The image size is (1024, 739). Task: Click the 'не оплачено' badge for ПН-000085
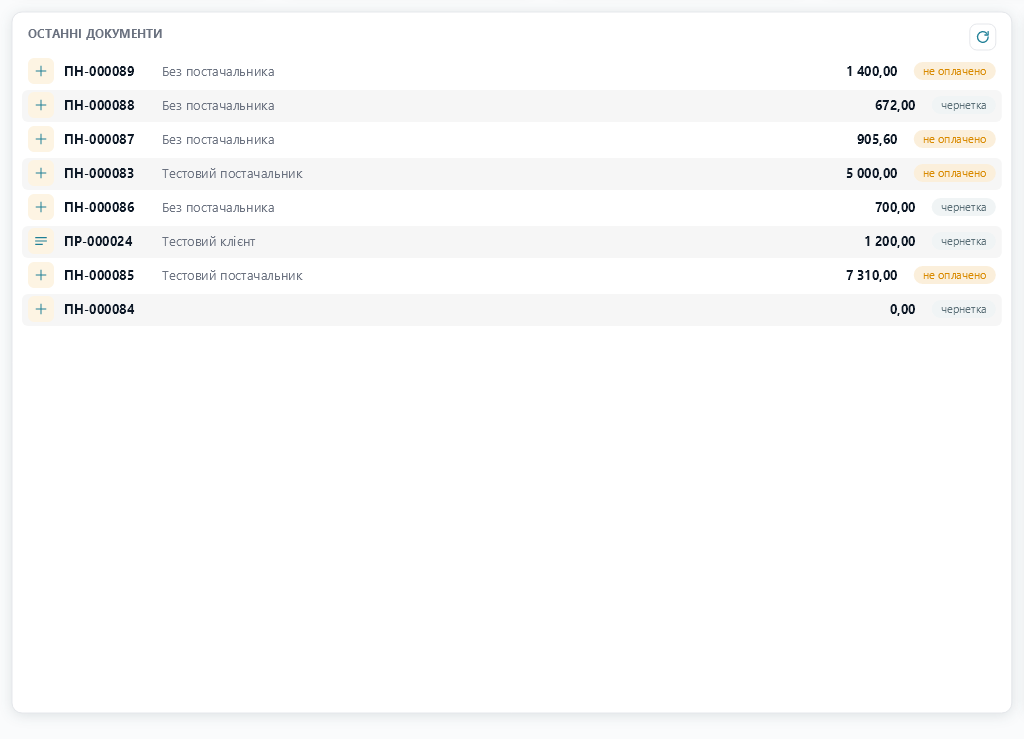tap(954, 275)
